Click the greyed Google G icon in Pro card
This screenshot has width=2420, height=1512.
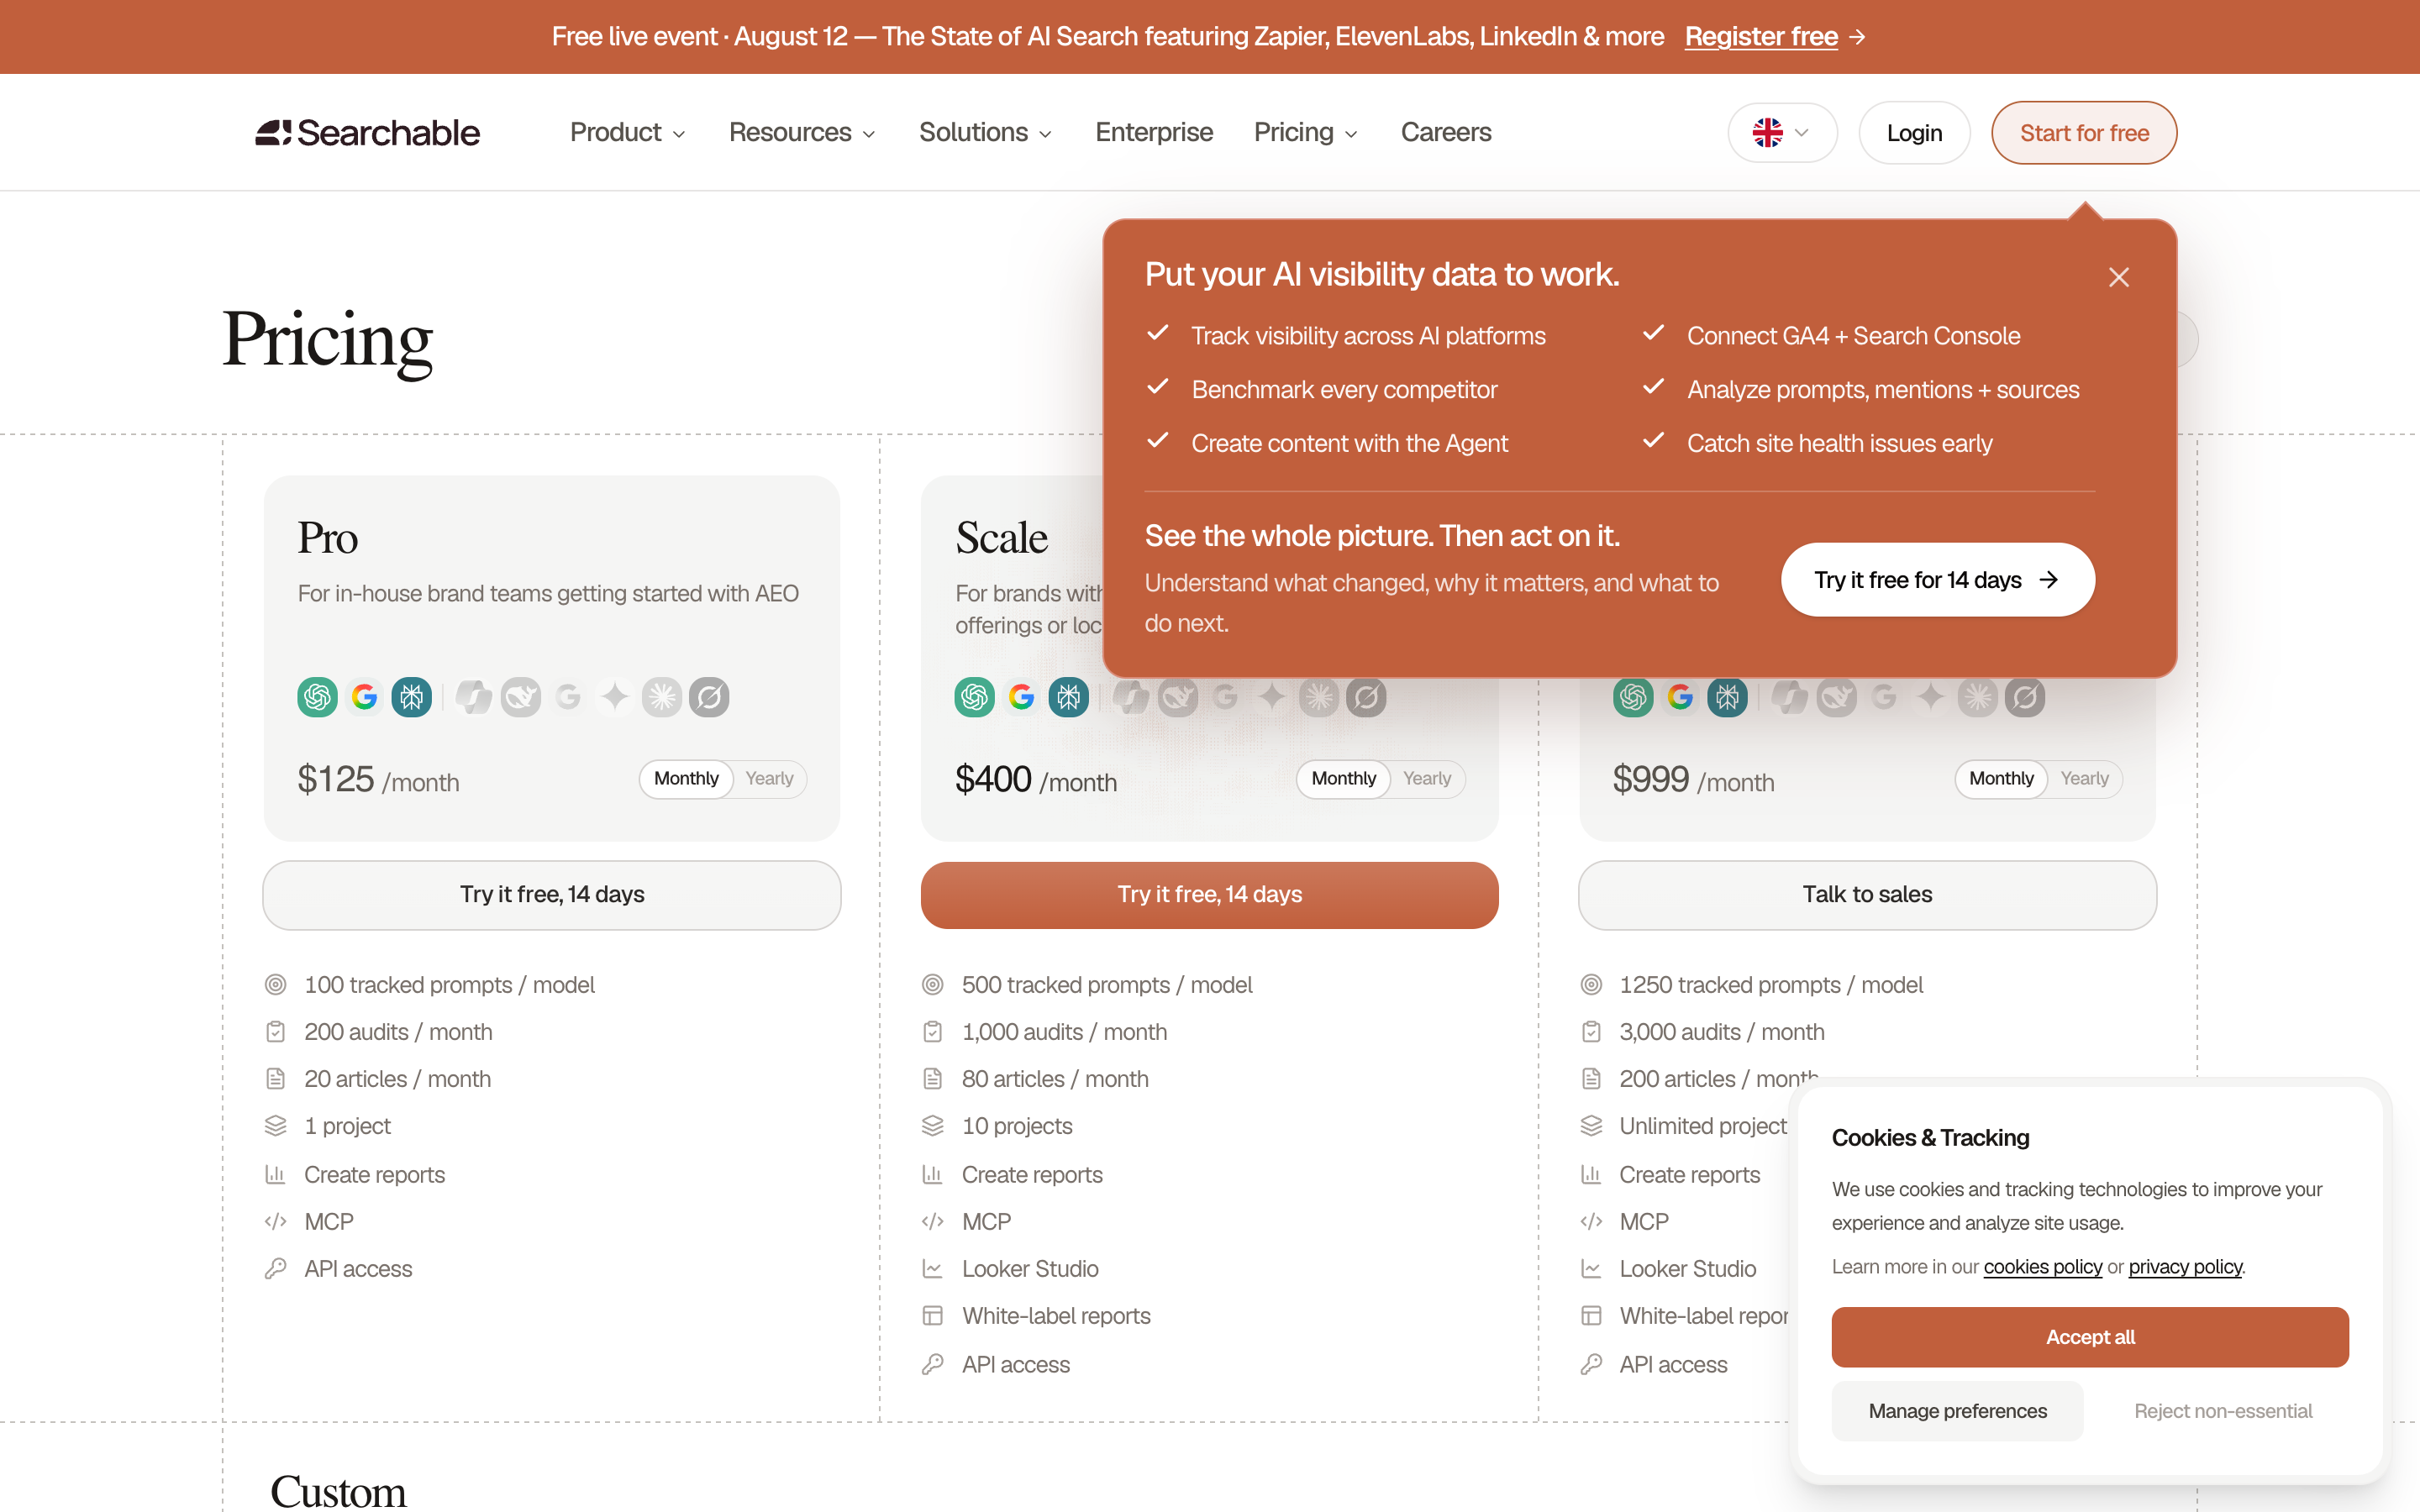tap(568, 697)
